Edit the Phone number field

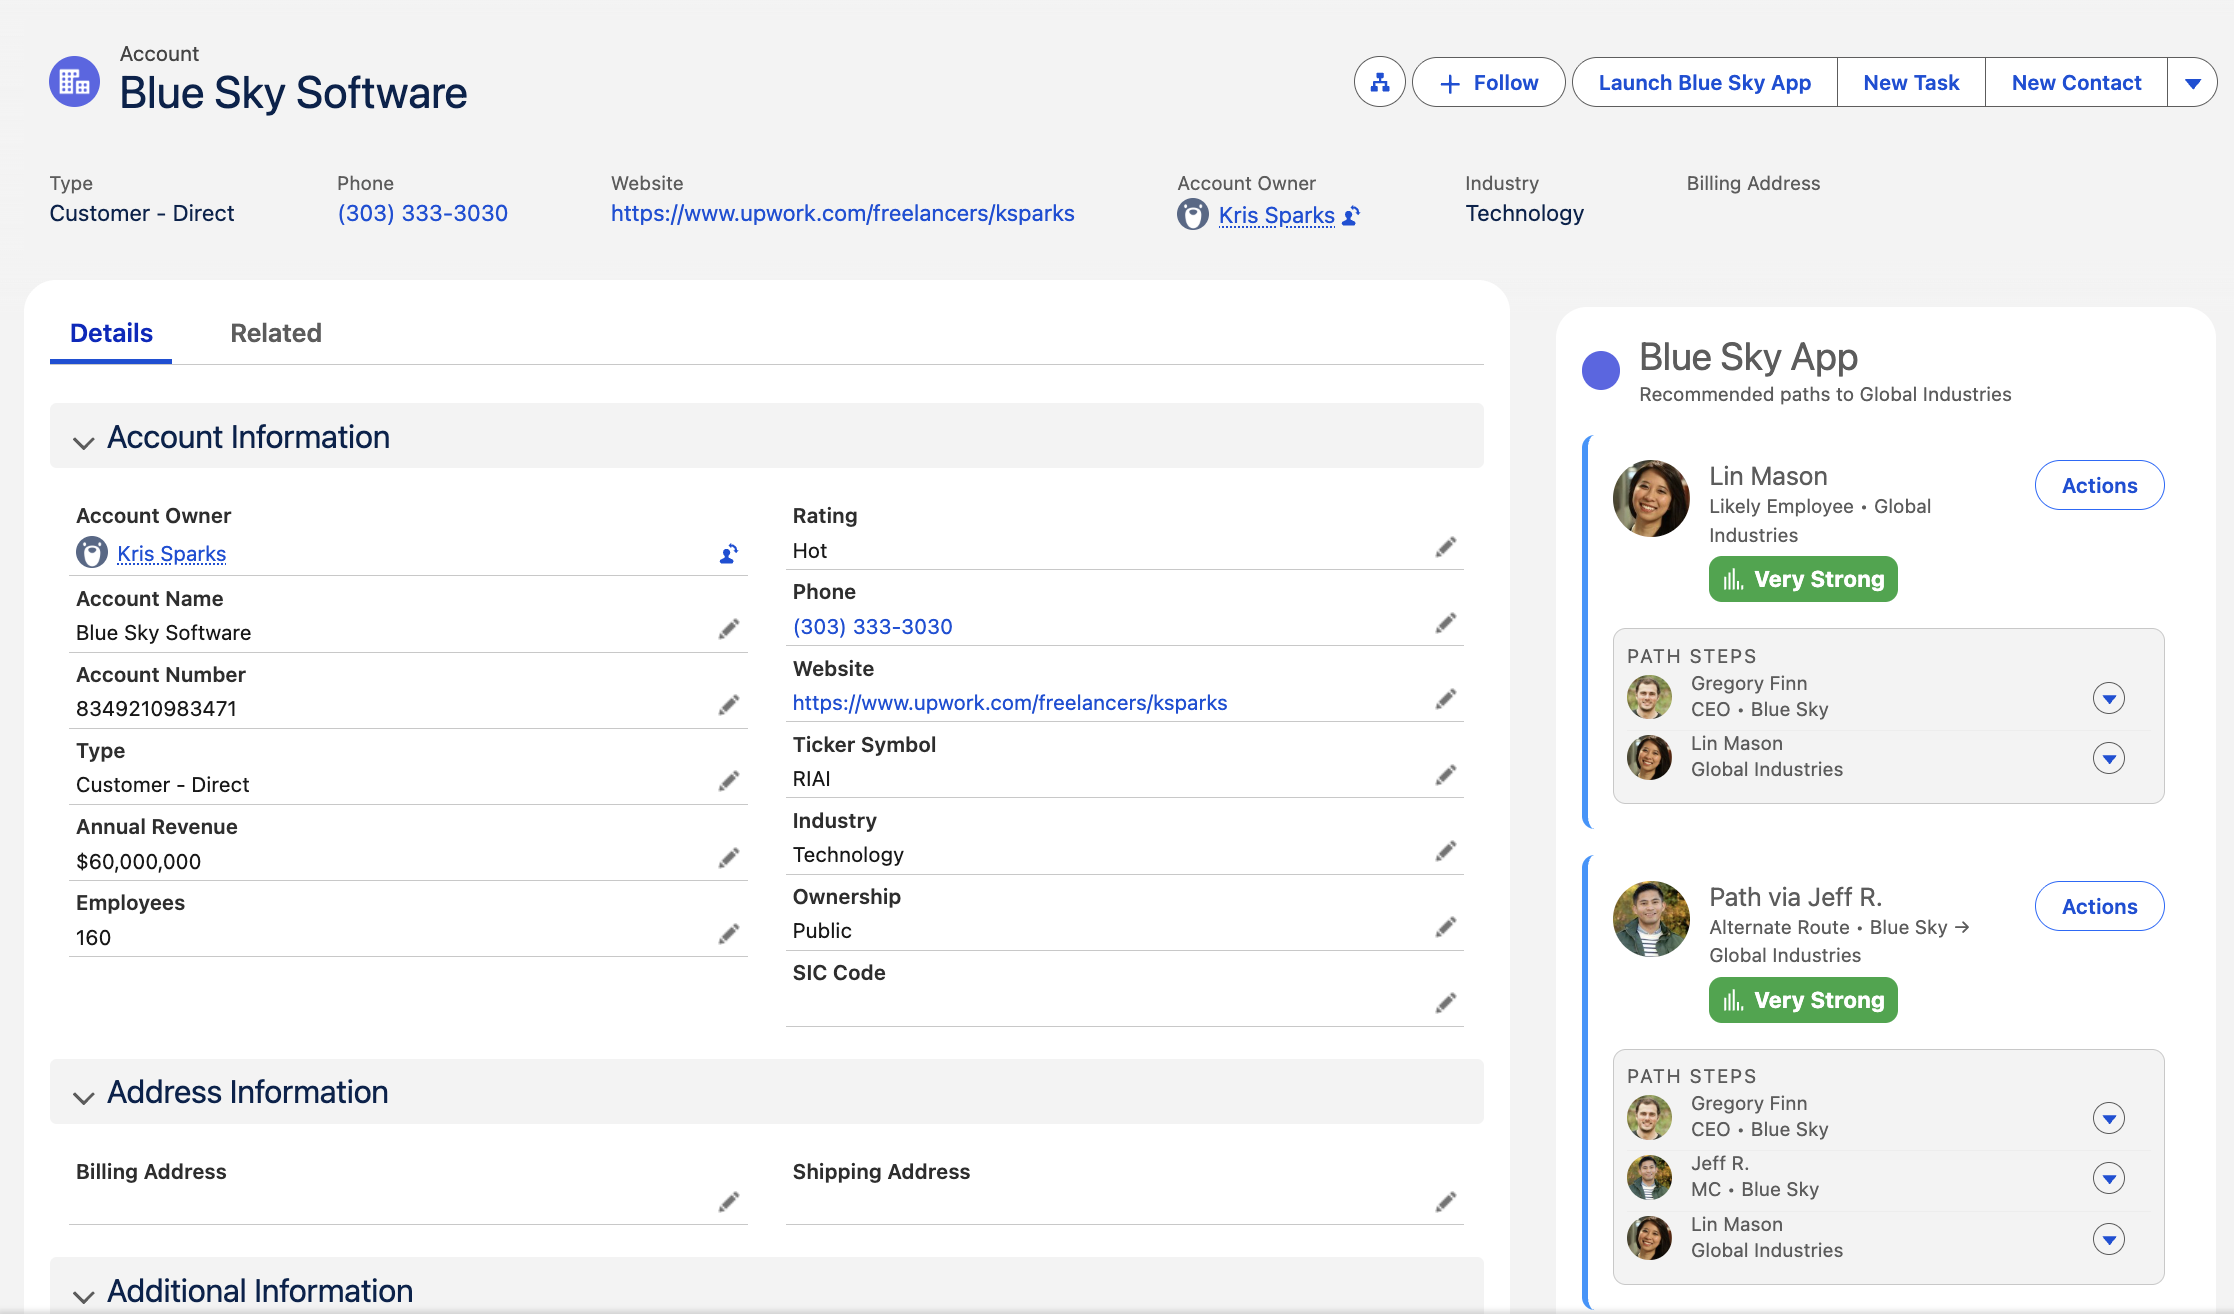(x=1446, y=623)
